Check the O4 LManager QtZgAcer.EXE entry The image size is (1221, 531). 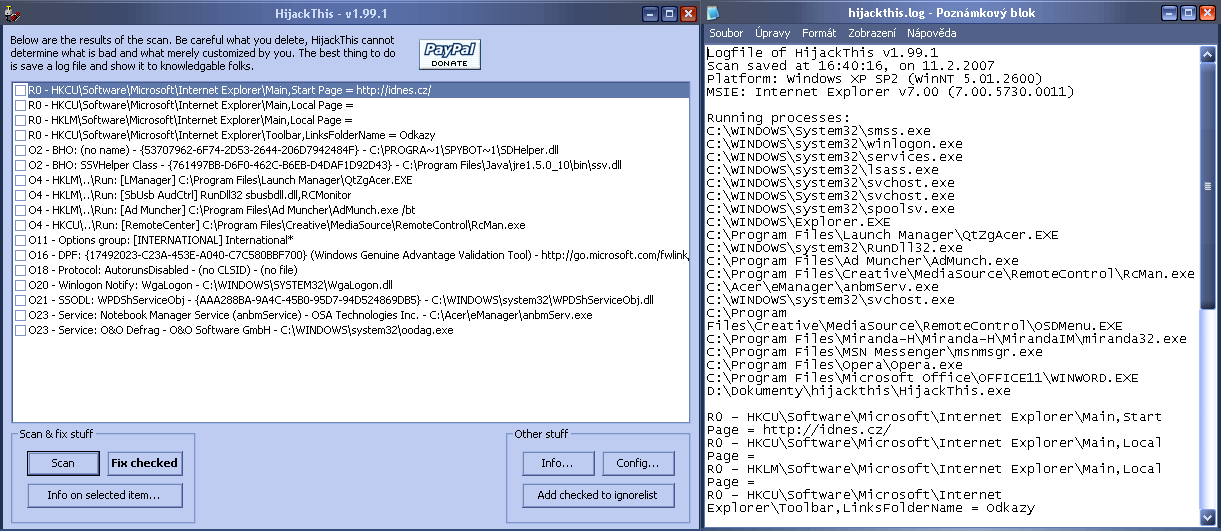pyautogui.click(x=21, y=180)
